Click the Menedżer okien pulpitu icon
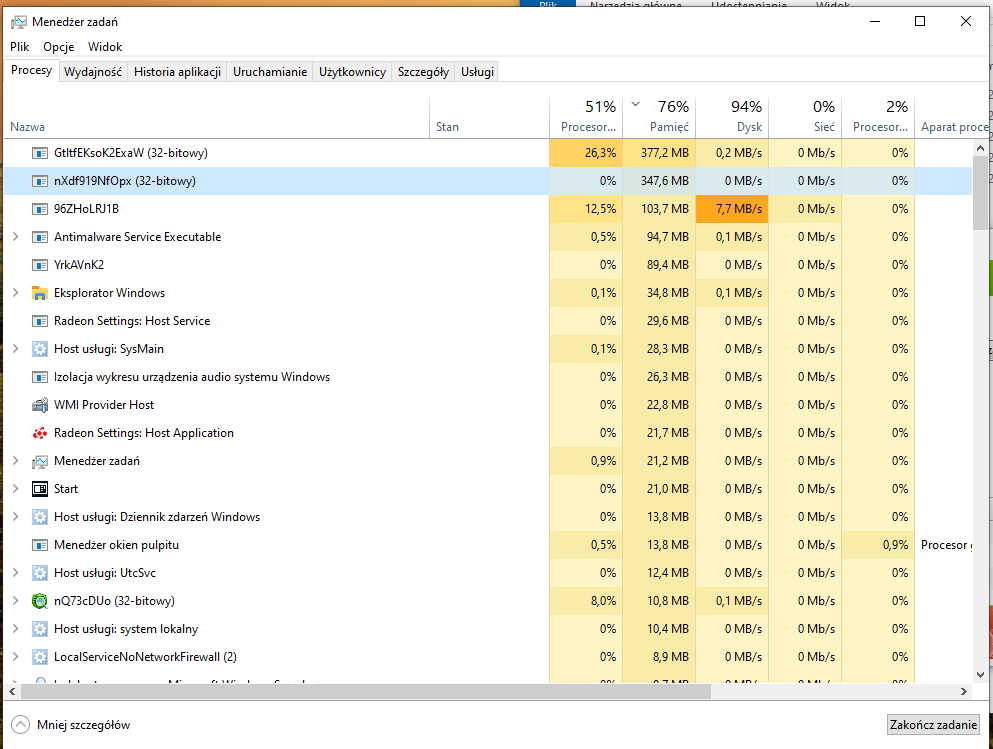The height and width of the screenshot is (749, 993). pyautogui.click(x=40, y=545)
